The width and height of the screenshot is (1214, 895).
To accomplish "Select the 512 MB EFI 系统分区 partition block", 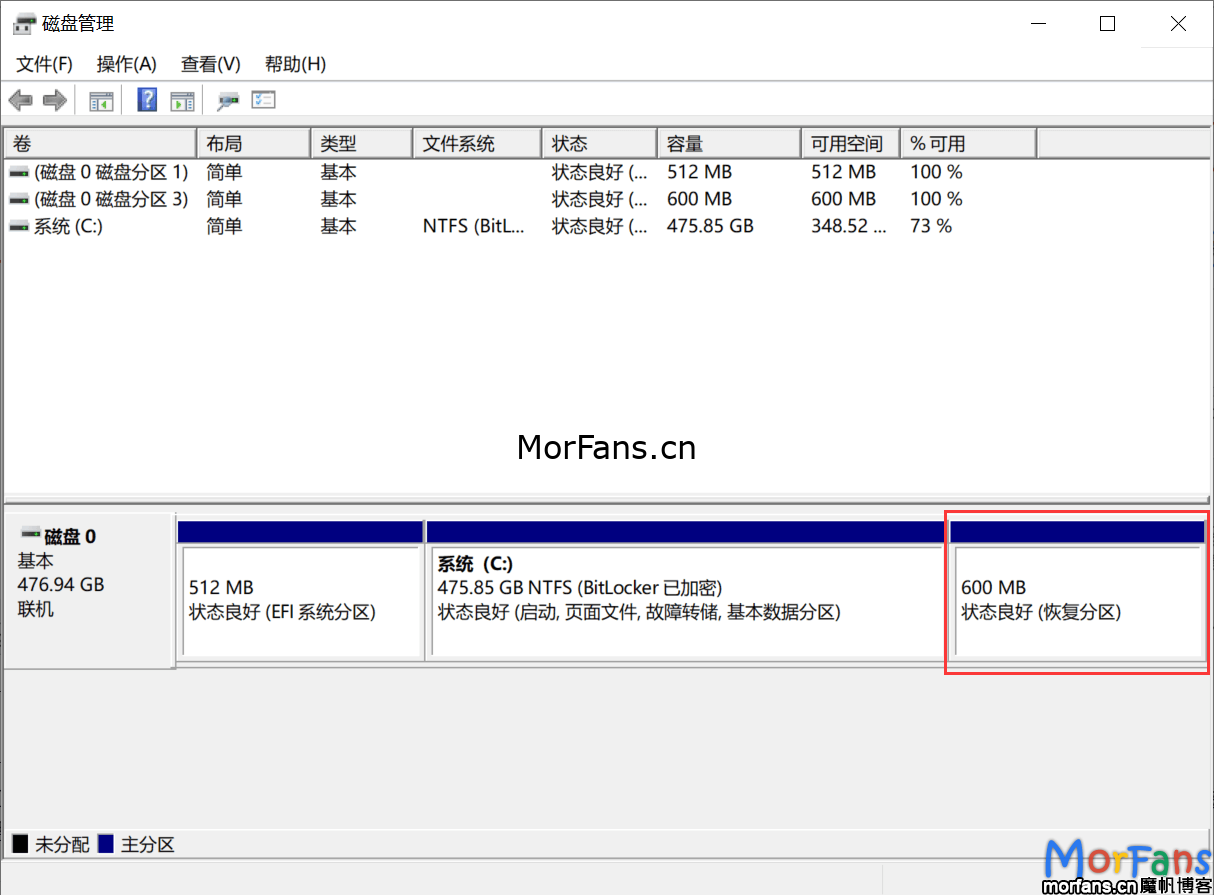I will pos(300,590).
